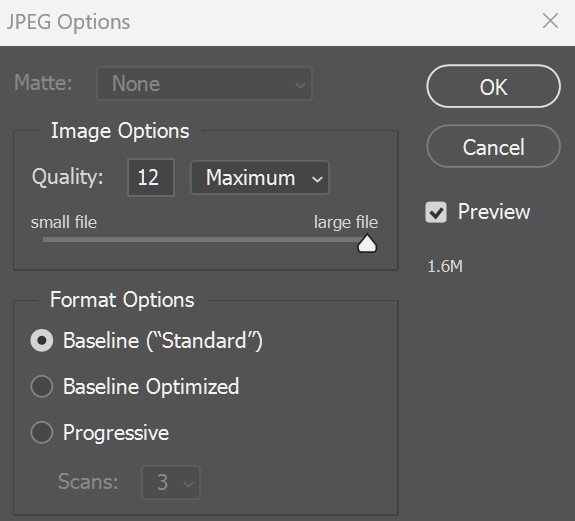
Task: Click the Progressive label text
Action: pos(116,433)
